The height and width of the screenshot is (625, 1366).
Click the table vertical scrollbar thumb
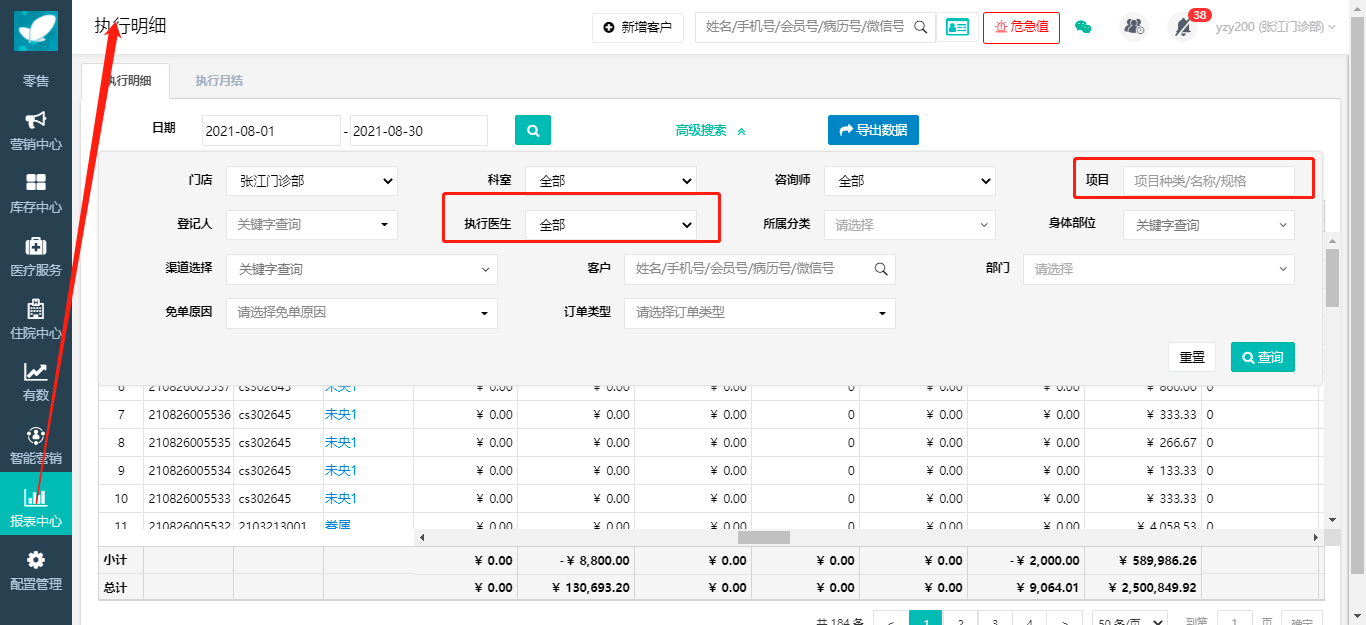(1332, 277)
